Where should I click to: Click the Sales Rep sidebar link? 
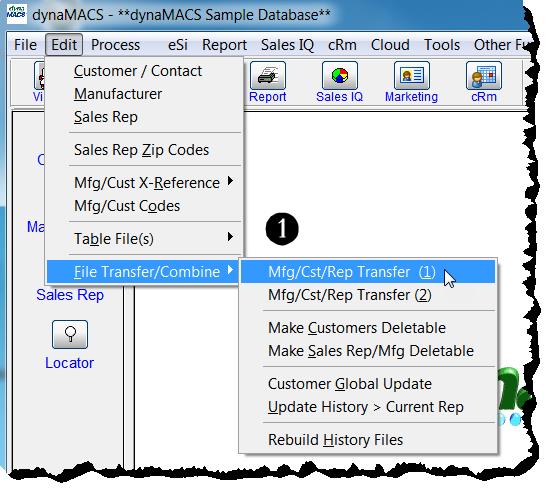pyautogui.click(x=70, y=295)
